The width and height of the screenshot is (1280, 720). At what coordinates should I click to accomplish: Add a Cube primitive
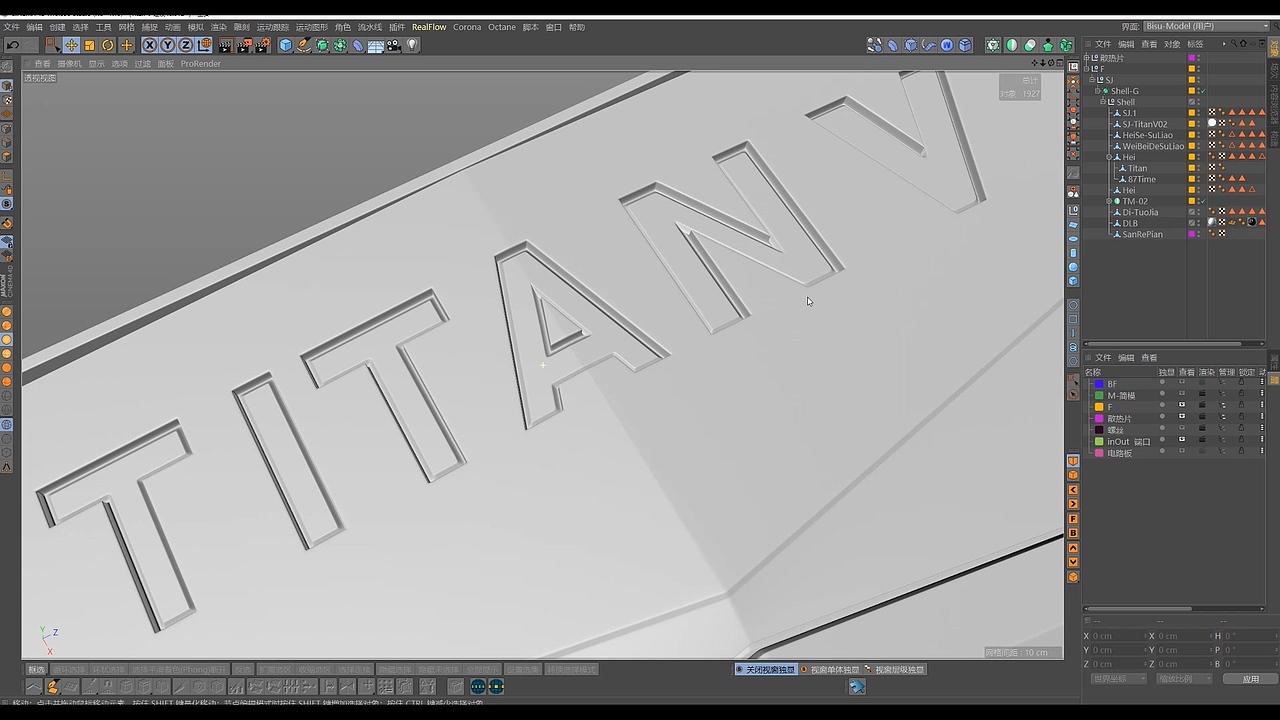point(285,45)
